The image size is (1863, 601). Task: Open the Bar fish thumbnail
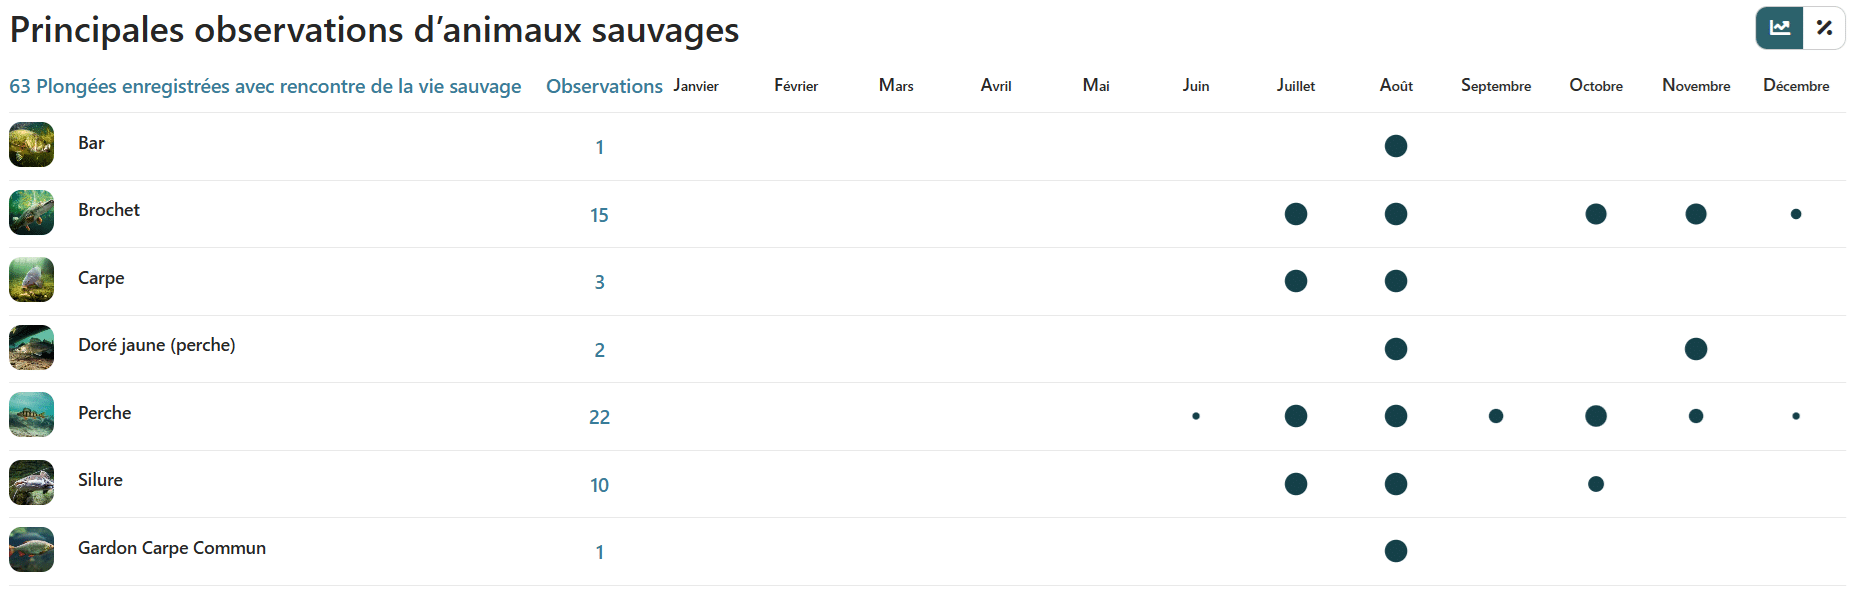coord(31,145)
